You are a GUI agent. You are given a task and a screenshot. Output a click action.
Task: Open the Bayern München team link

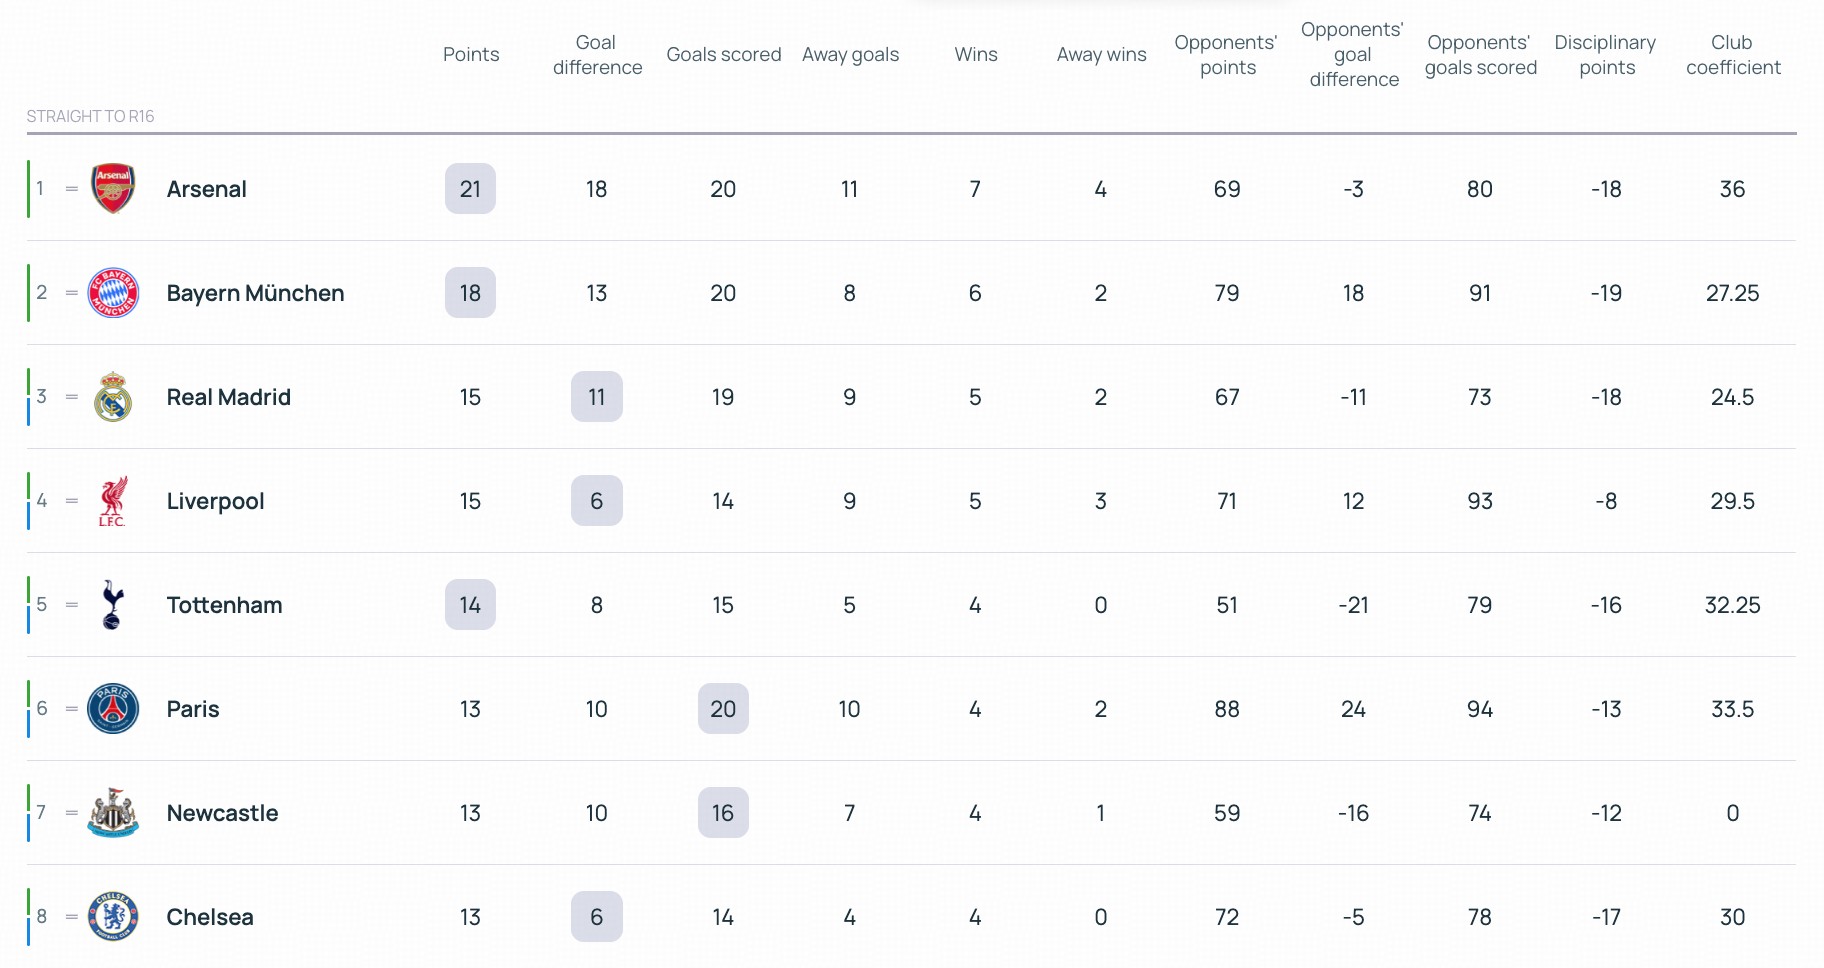coord(255,293)
